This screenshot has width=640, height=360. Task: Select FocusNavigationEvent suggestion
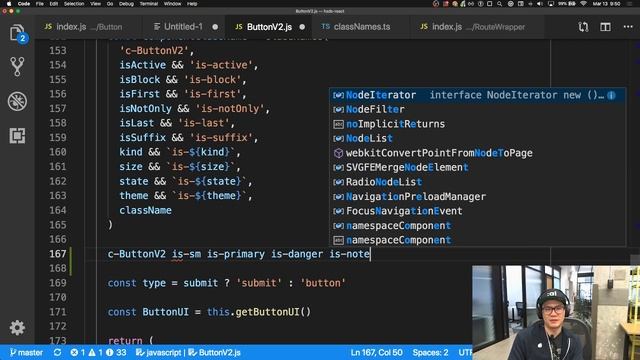pos(478,211)
